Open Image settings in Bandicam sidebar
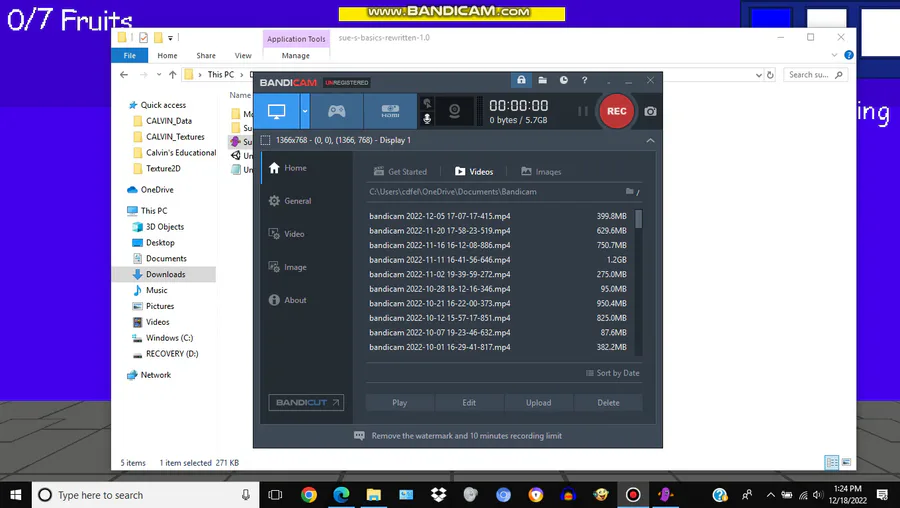Viewport: 900px width, 508px height. coord(307,267)
